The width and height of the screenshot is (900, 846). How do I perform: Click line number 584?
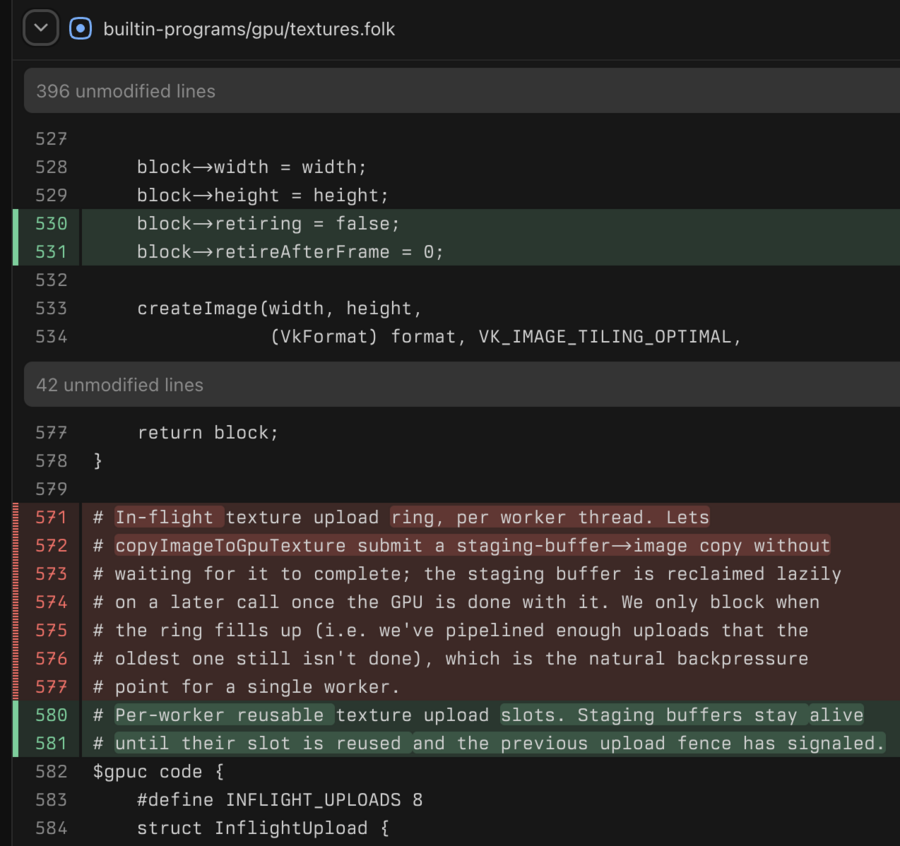(51, 828)
